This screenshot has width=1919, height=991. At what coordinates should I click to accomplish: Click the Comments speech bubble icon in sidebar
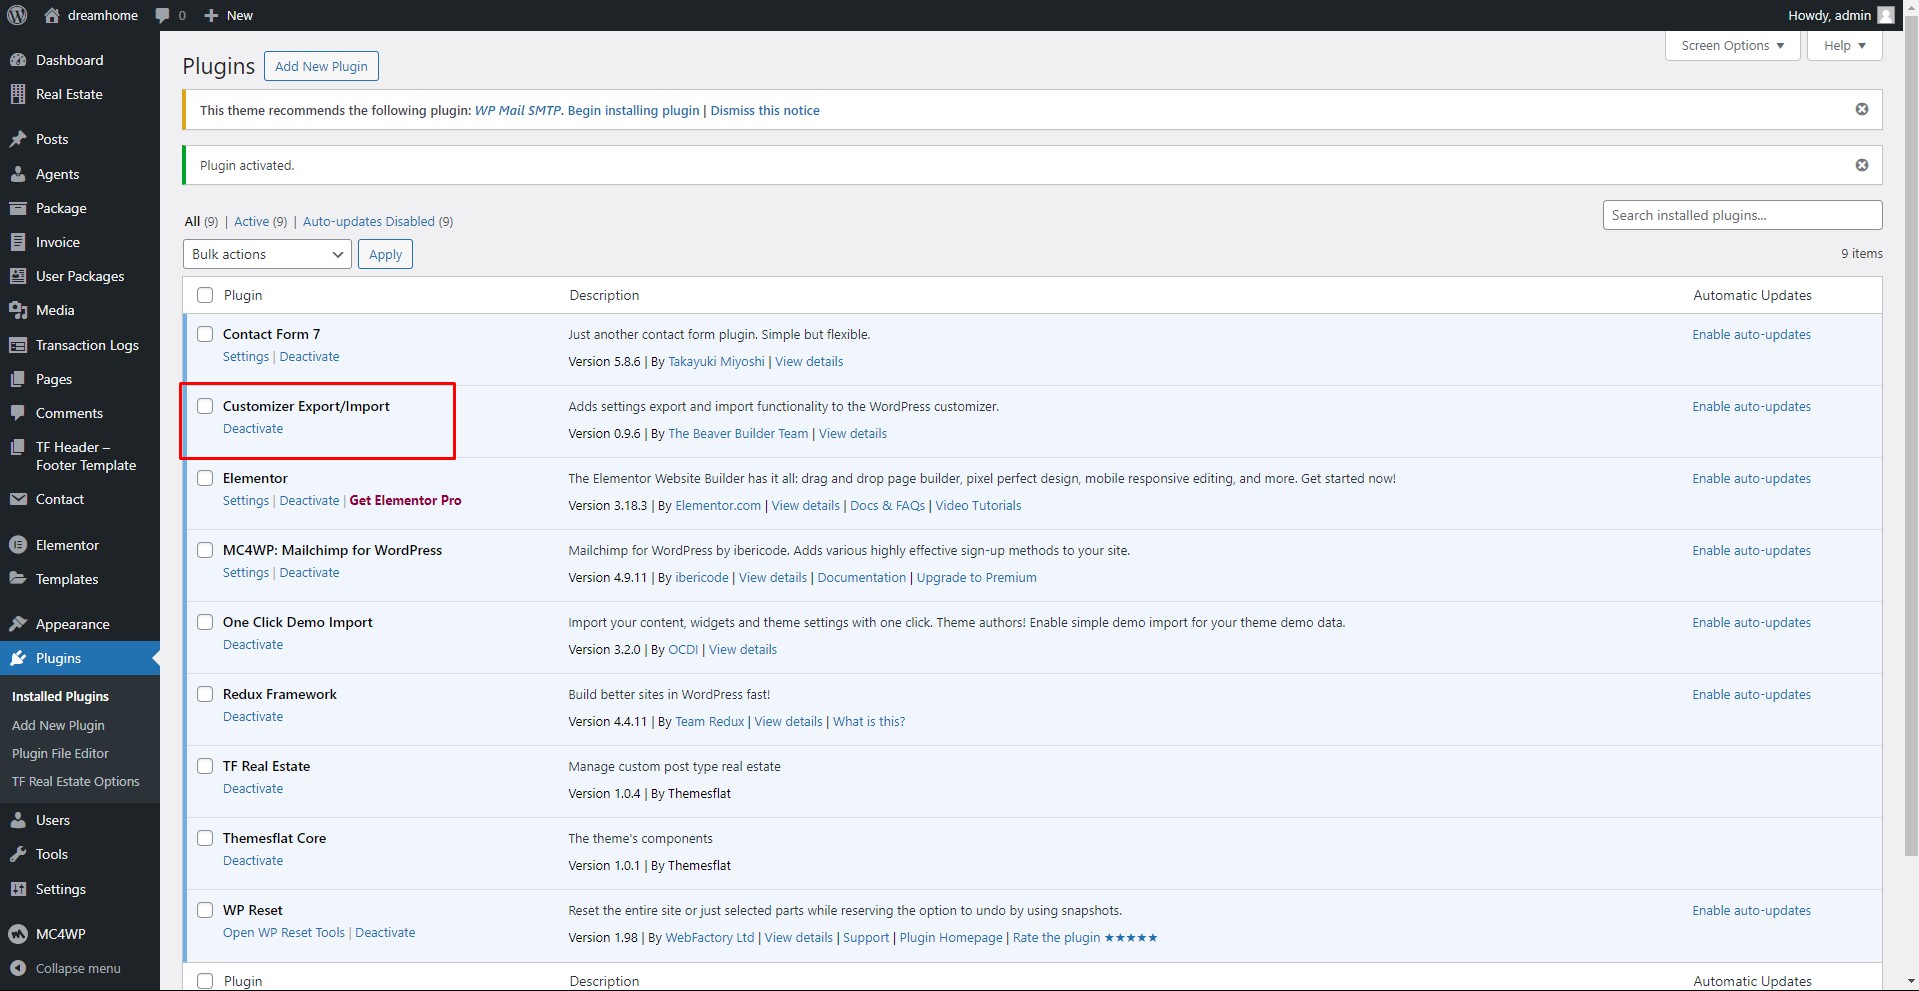(18, 413)
